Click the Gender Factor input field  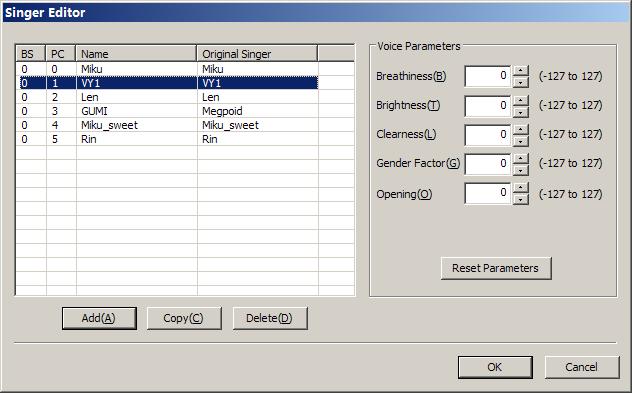pos(488,164)
